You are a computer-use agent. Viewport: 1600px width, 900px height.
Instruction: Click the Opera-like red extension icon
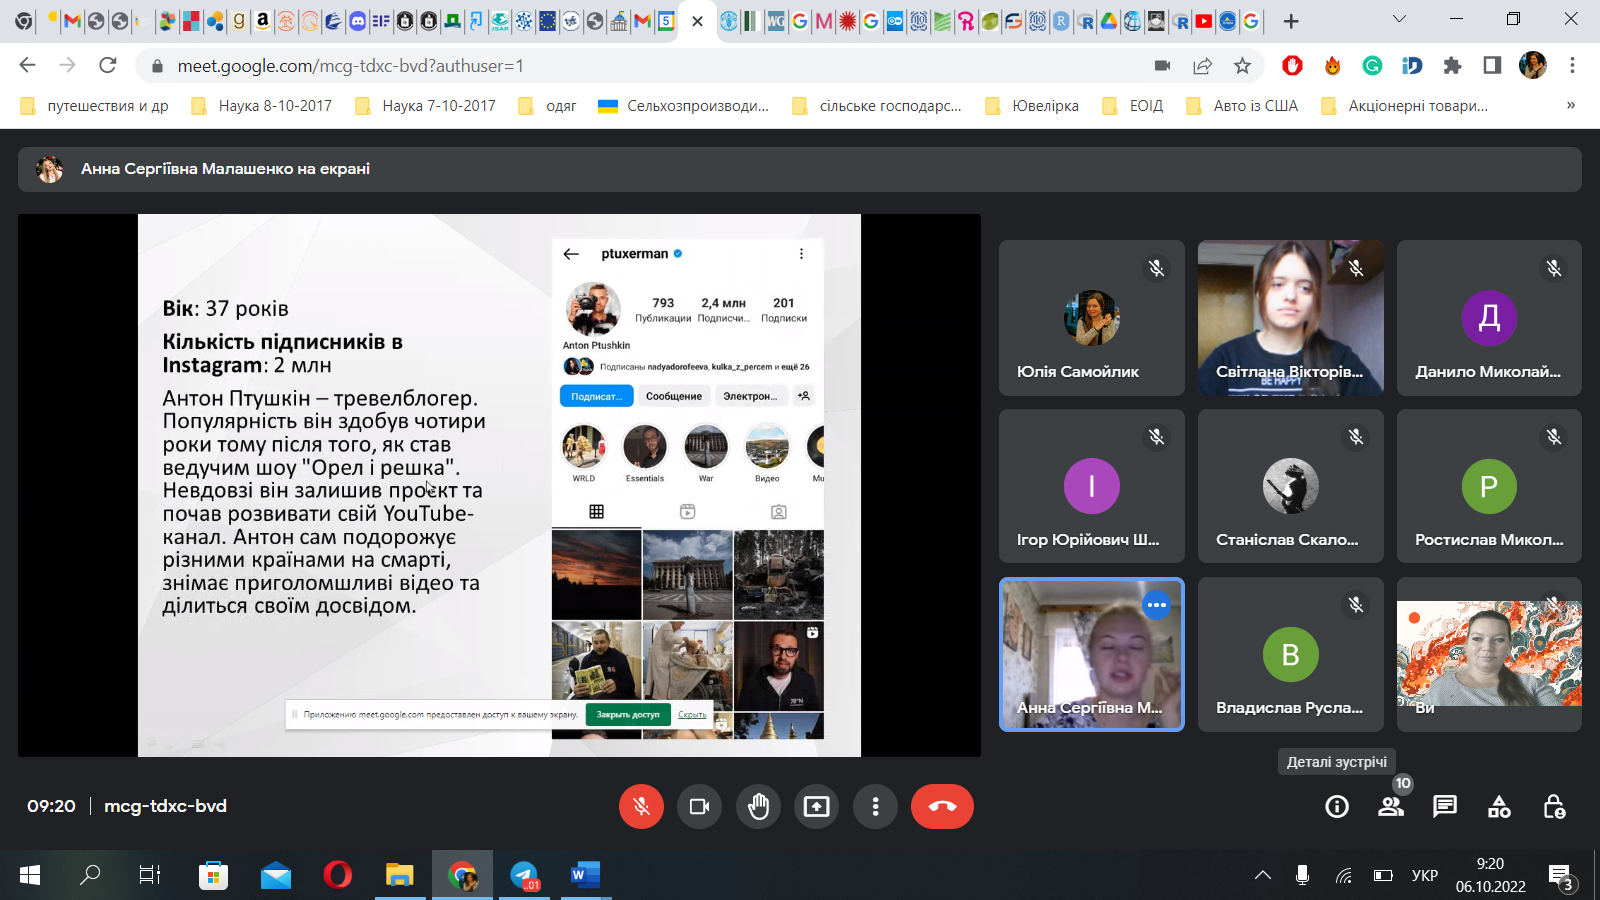point(1292,65)
